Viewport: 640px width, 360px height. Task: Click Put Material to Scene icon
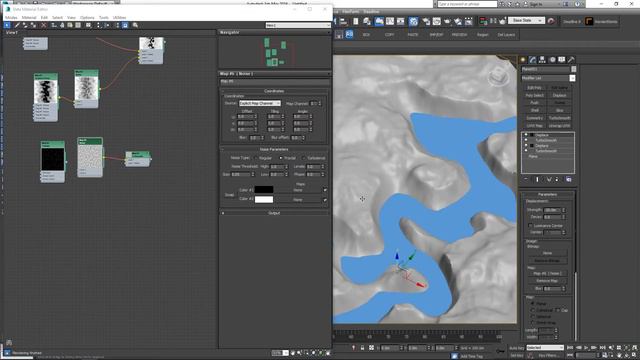point(25,25)
